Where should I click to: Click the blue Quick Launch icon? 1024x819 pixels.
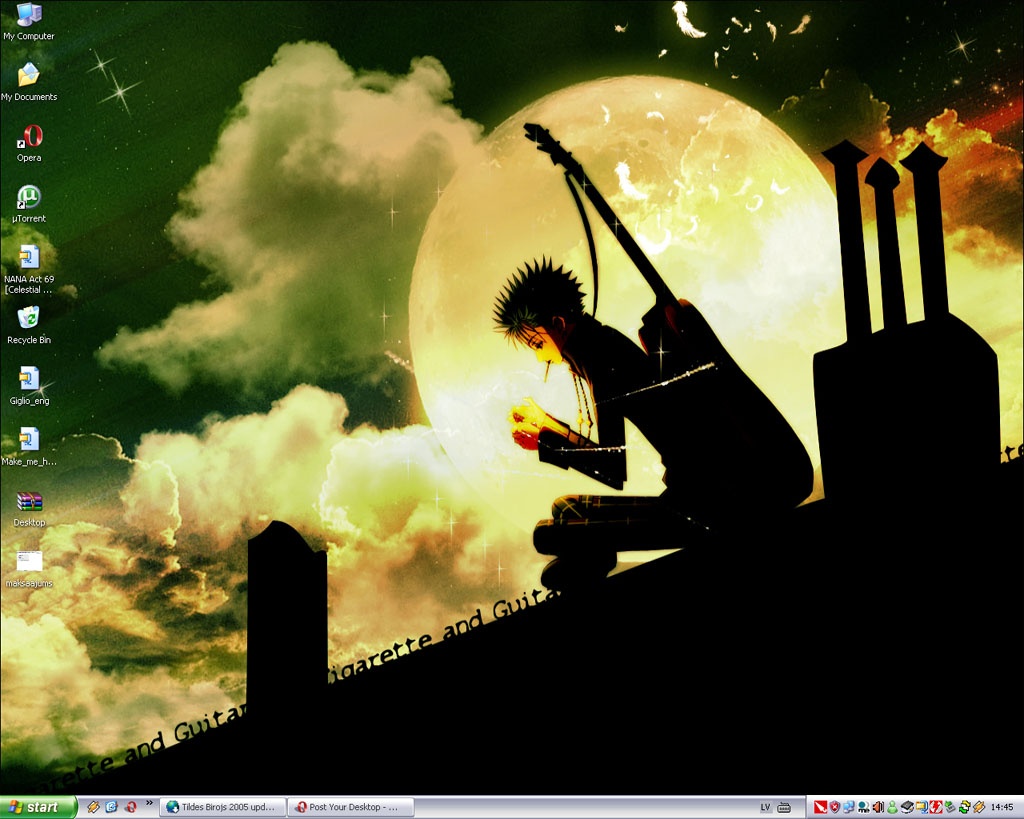pyautogui.click(x=112, y=807)
